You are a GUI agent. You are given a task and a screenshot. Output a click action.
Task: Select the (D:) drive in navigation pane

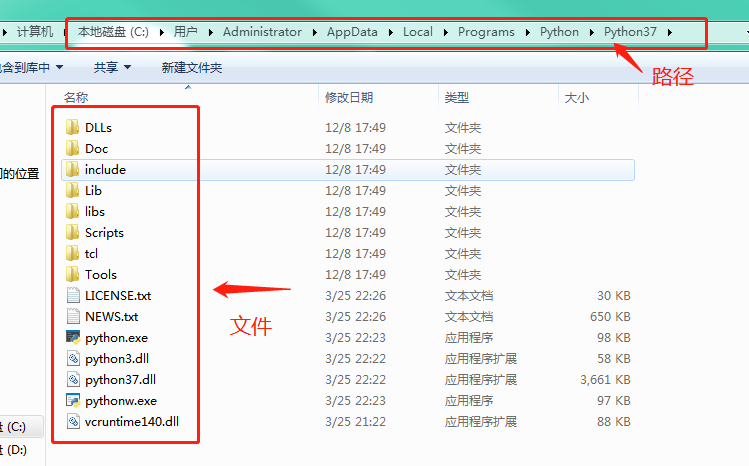coord(14,449)
